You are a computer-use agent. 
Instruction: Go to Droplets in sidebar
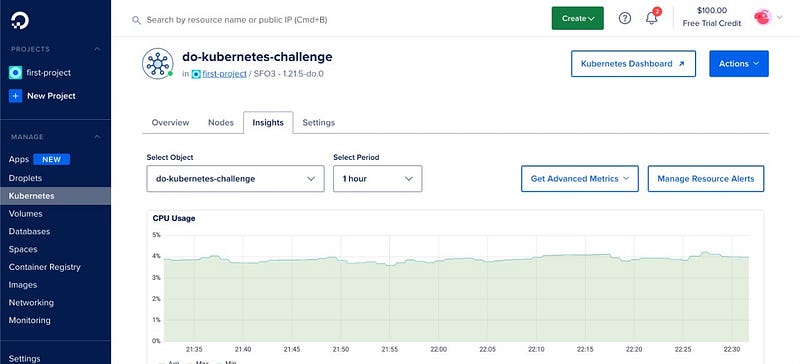pos(25,178)
